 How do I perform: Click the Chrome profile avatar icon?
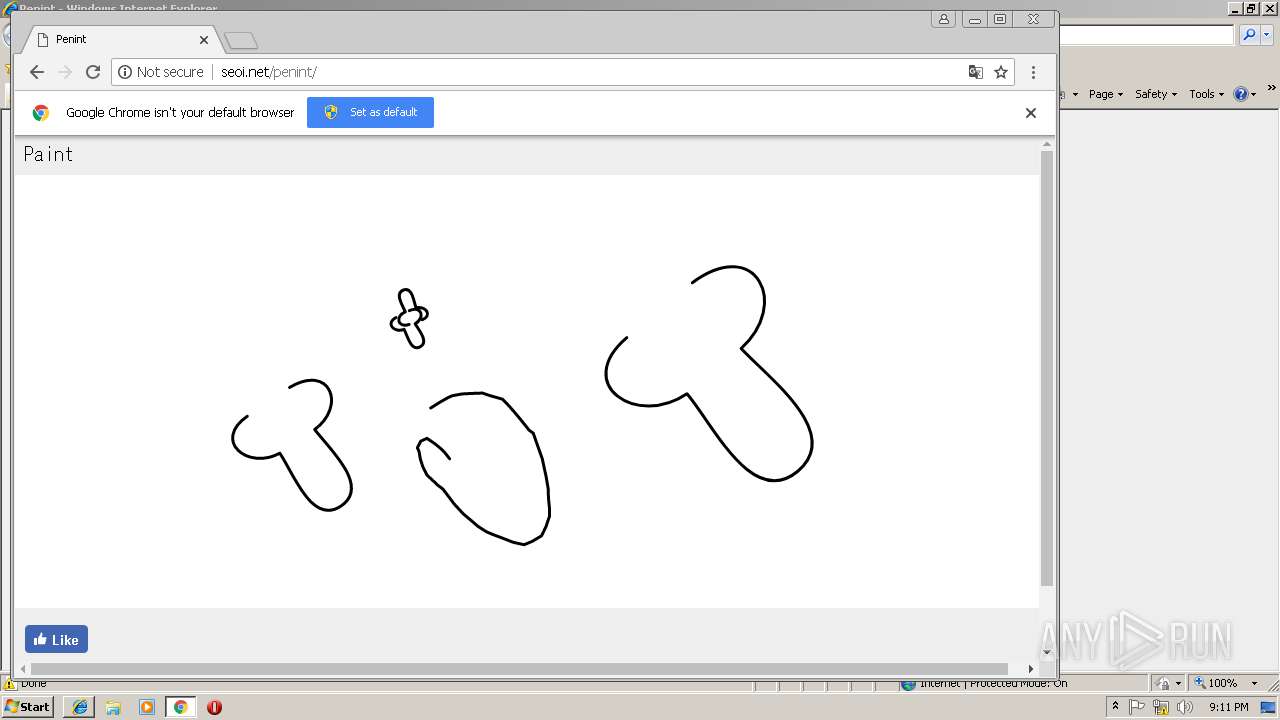click(943, 19)
